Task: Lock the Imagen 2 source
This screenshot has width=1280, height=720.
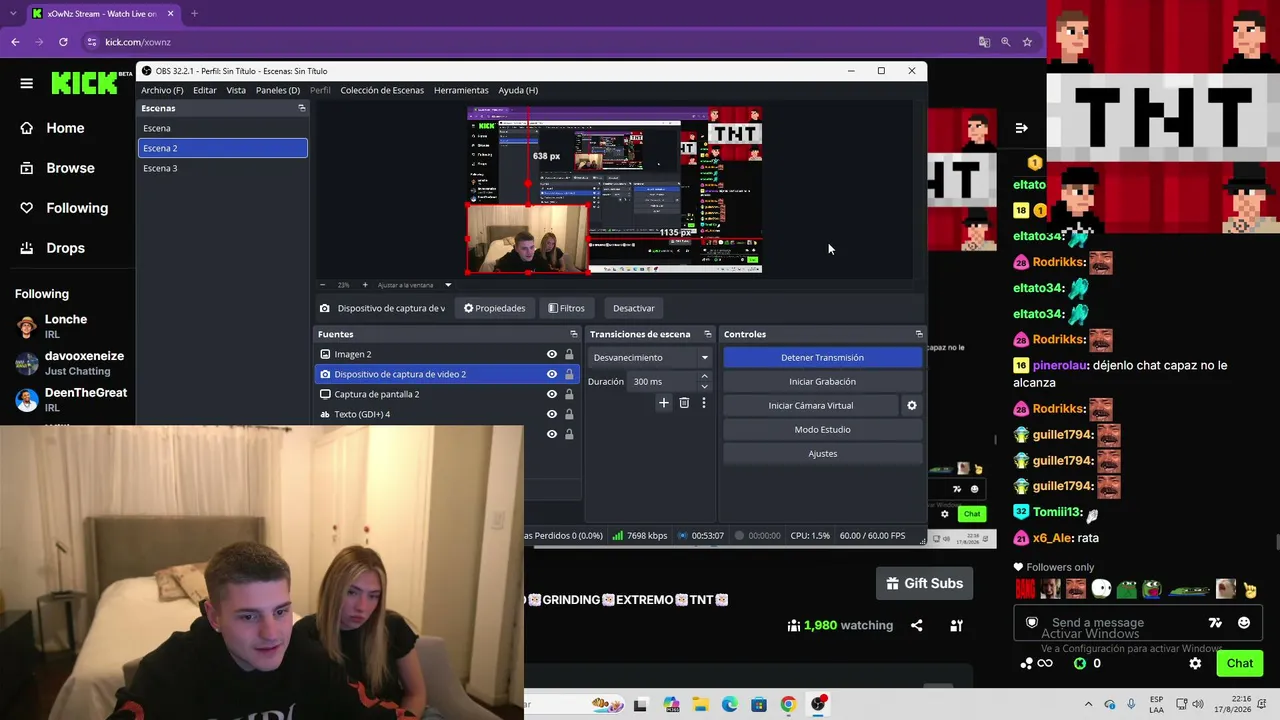Action: [x=569, y=354]
